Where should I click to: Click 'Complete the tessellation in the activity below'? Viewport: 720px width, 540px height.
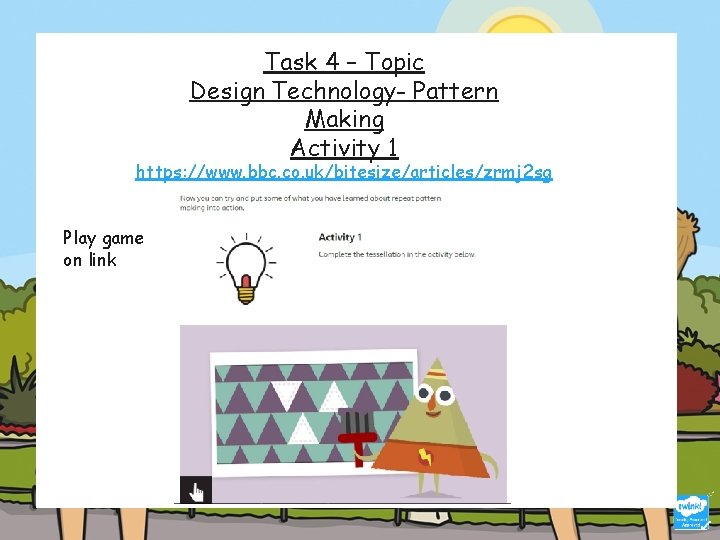(x=397, y=254)
